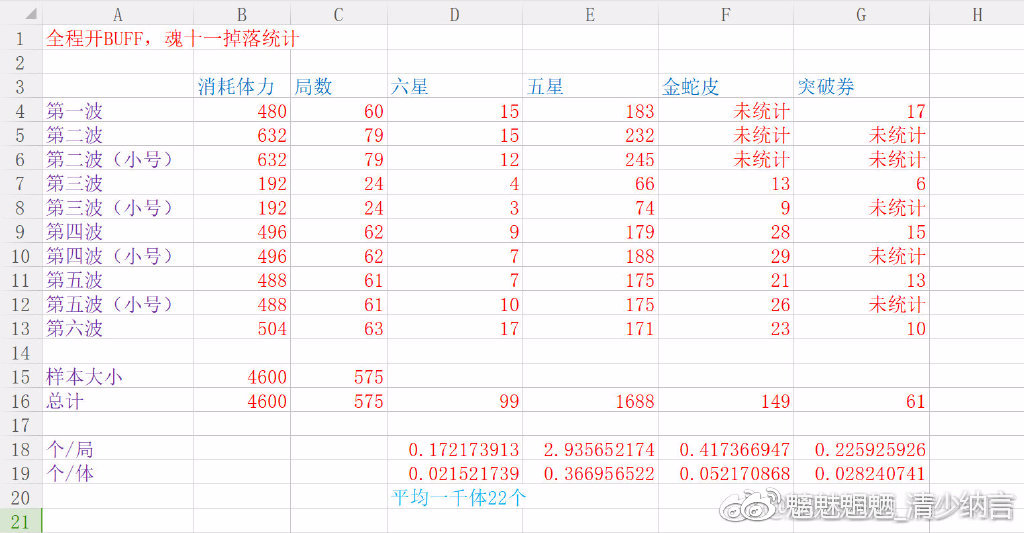Click title cell '全程开BUFF，魂十一掉落统计'
This screenshot has width=1024, height=533.
(x=172, y=39)
